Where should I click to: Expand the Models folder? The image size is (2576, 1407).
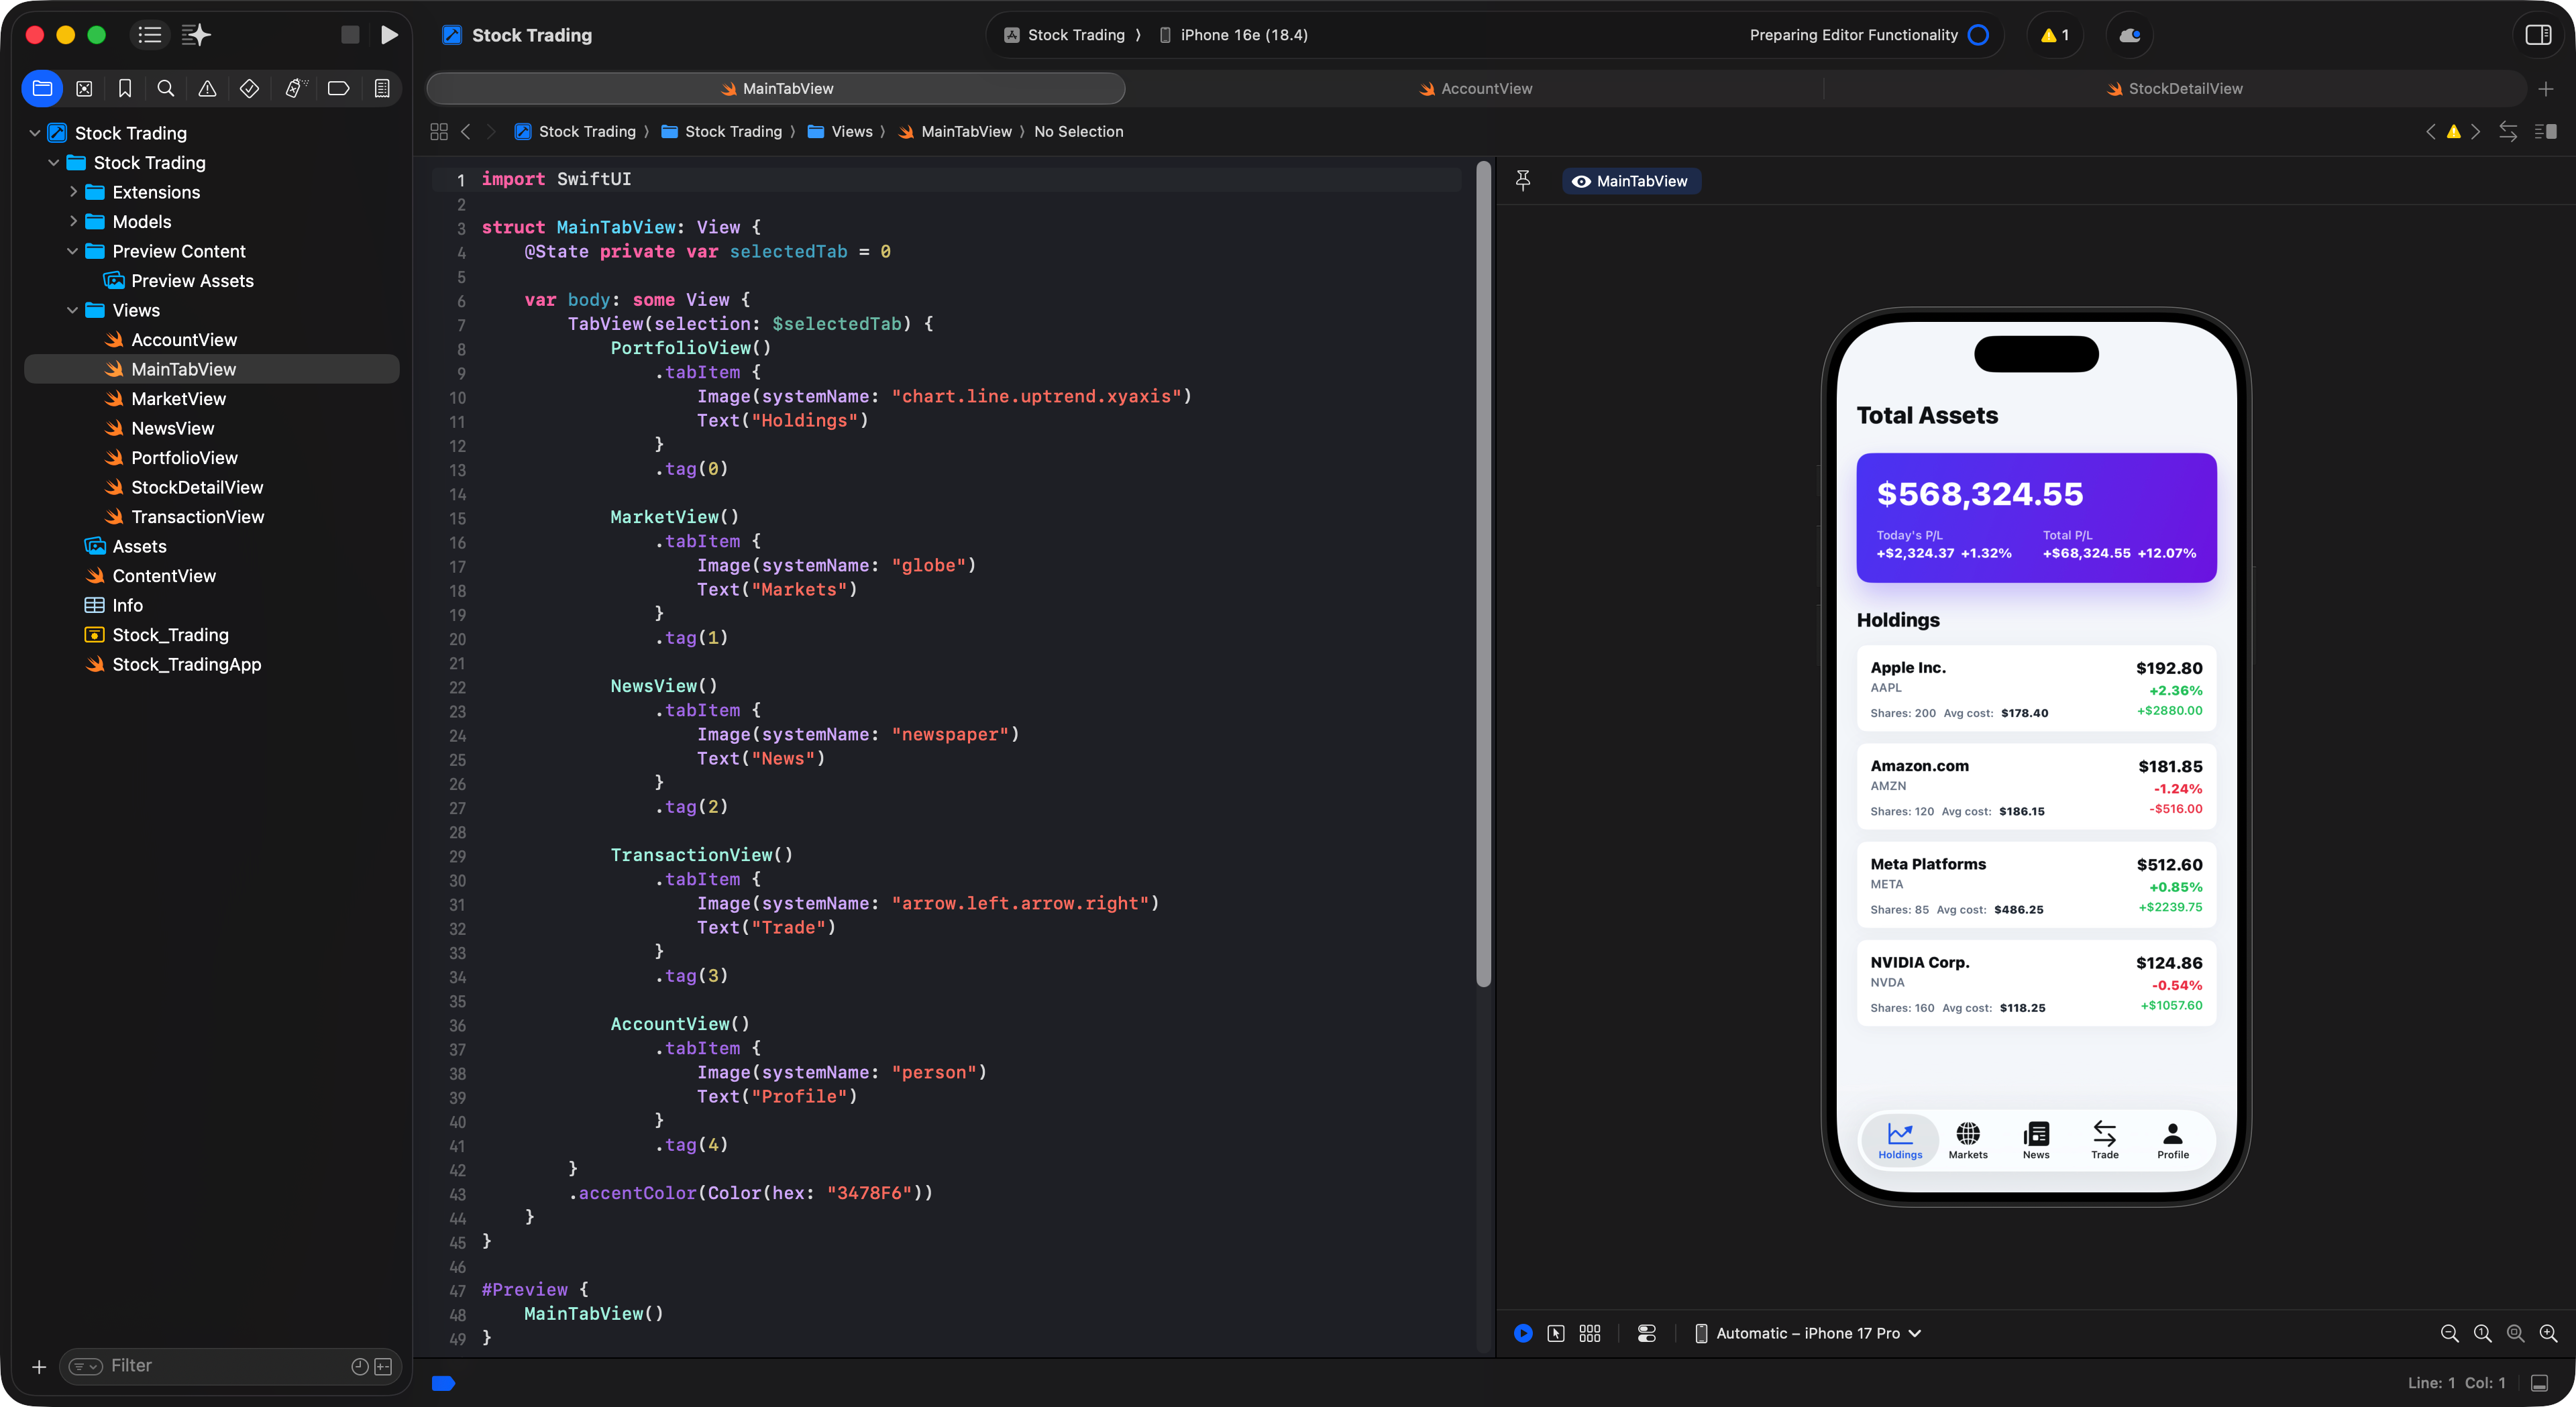coord(73,222)
